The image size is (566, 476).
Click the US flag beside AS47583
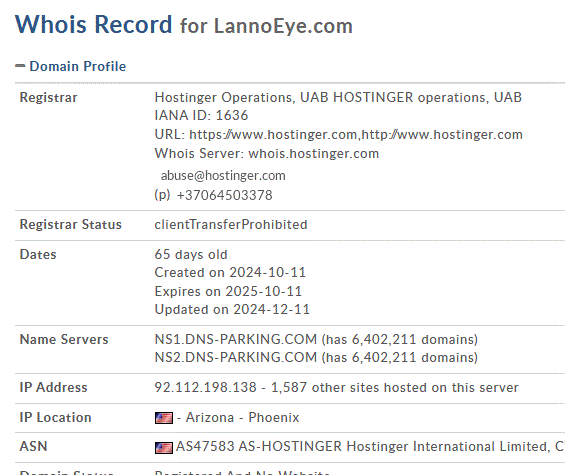[x=164, y=448]
